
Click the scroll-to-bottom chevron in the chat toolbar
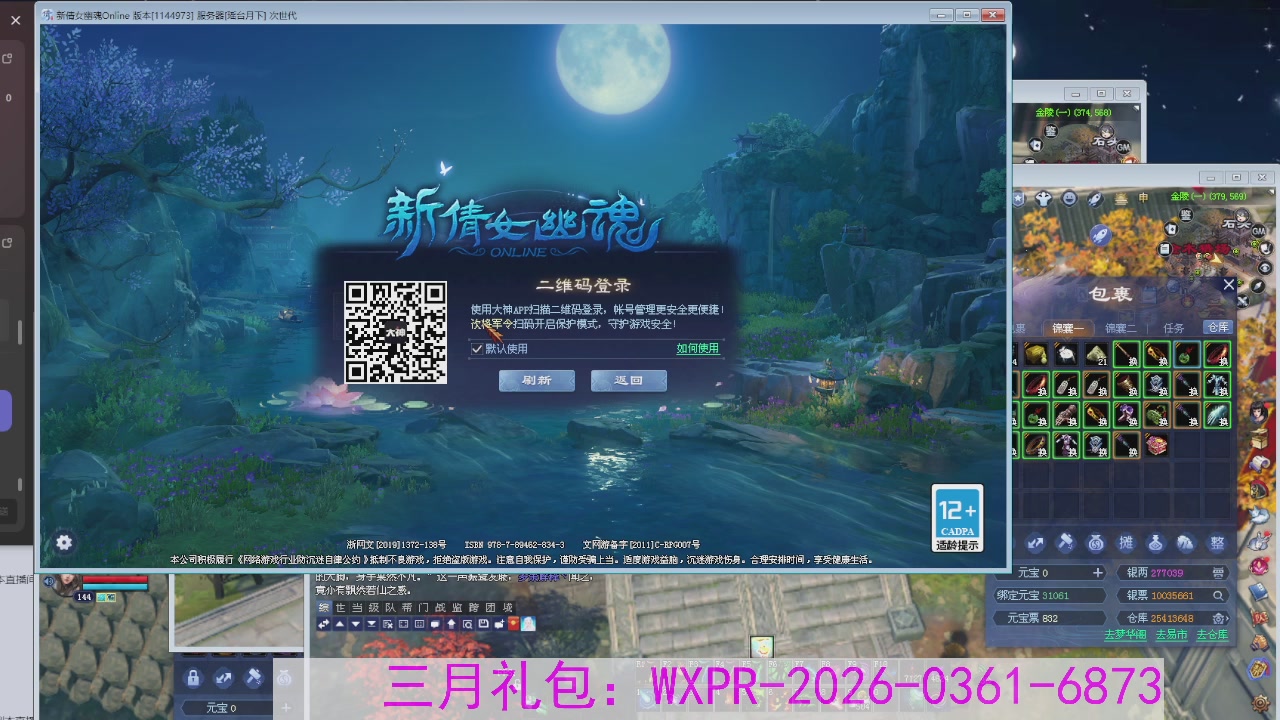pyautogui.click(x=372, y=625)
